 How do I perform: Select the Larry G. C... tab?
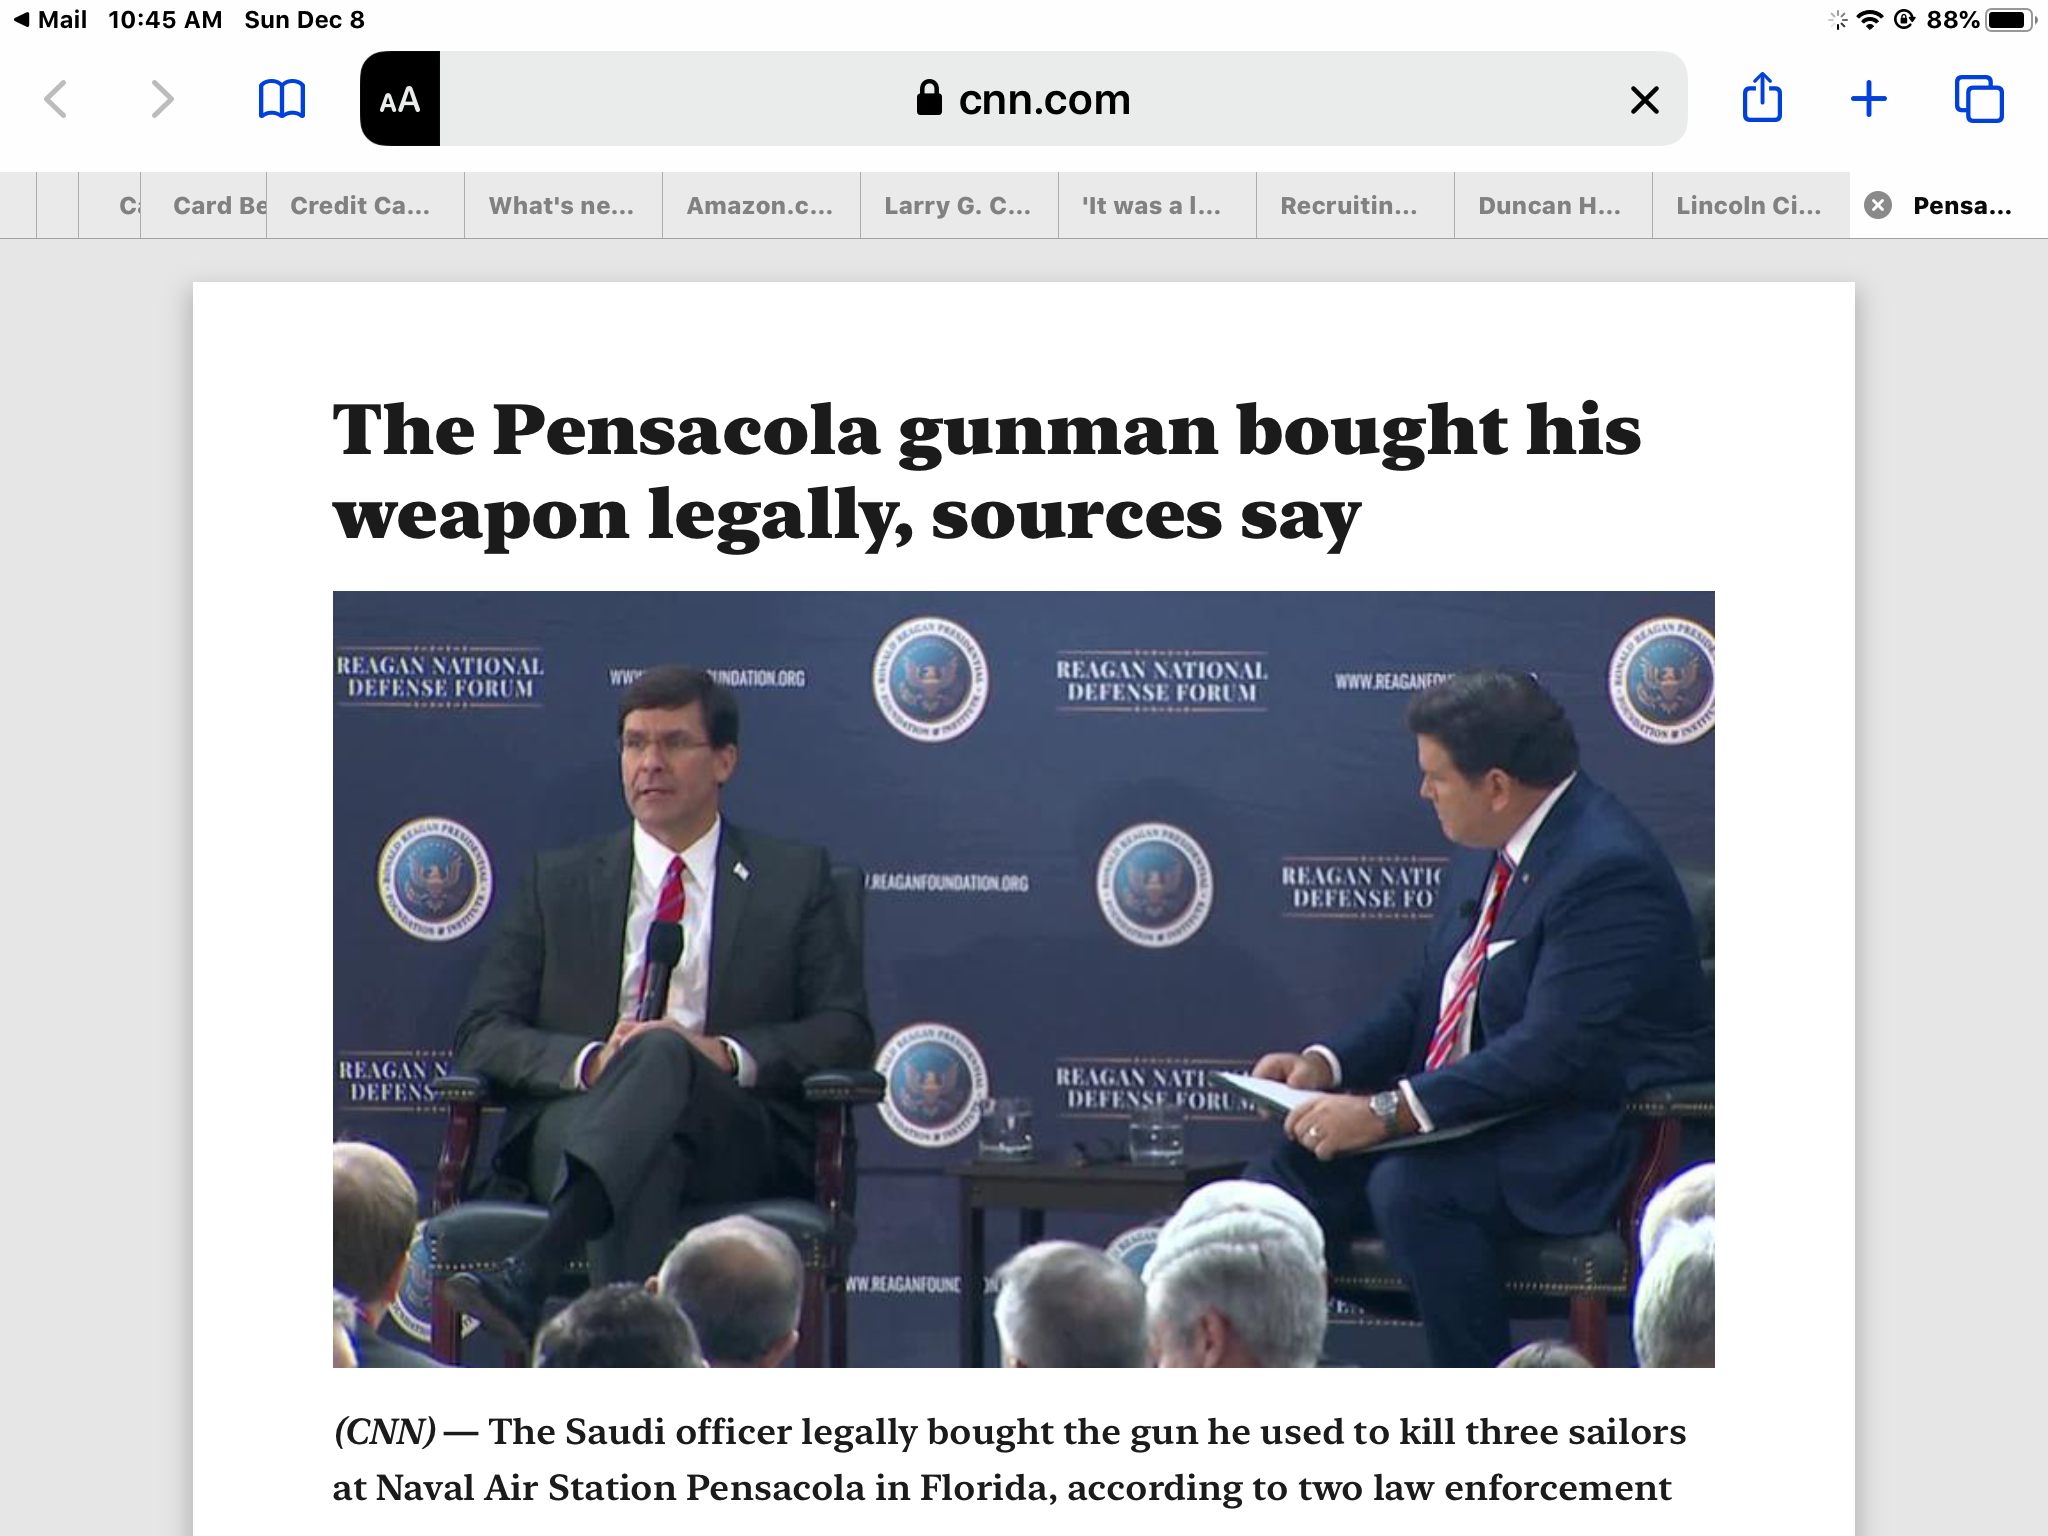coord(959,205)
